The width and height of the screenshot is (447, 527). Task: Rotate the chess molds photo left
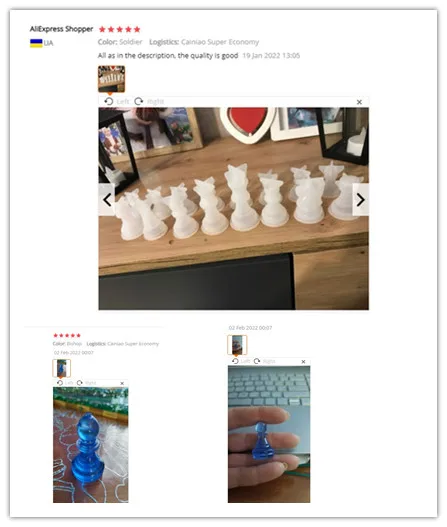click(x=116, y=102)
